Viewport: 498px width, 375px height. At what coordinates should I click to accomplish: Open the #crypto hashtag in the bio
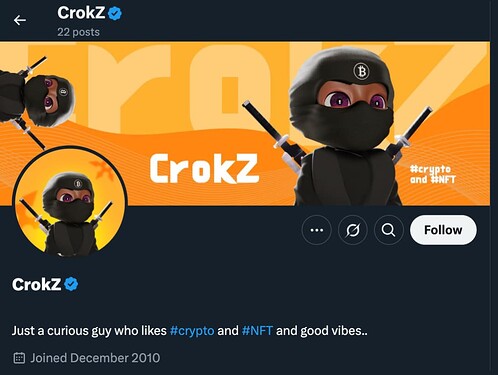(192, 331)
